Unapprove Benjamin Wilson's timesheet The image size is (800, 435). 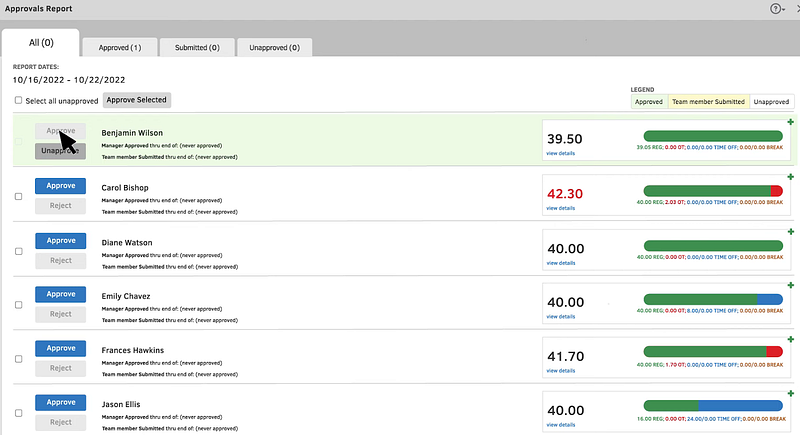click(60, 151)
